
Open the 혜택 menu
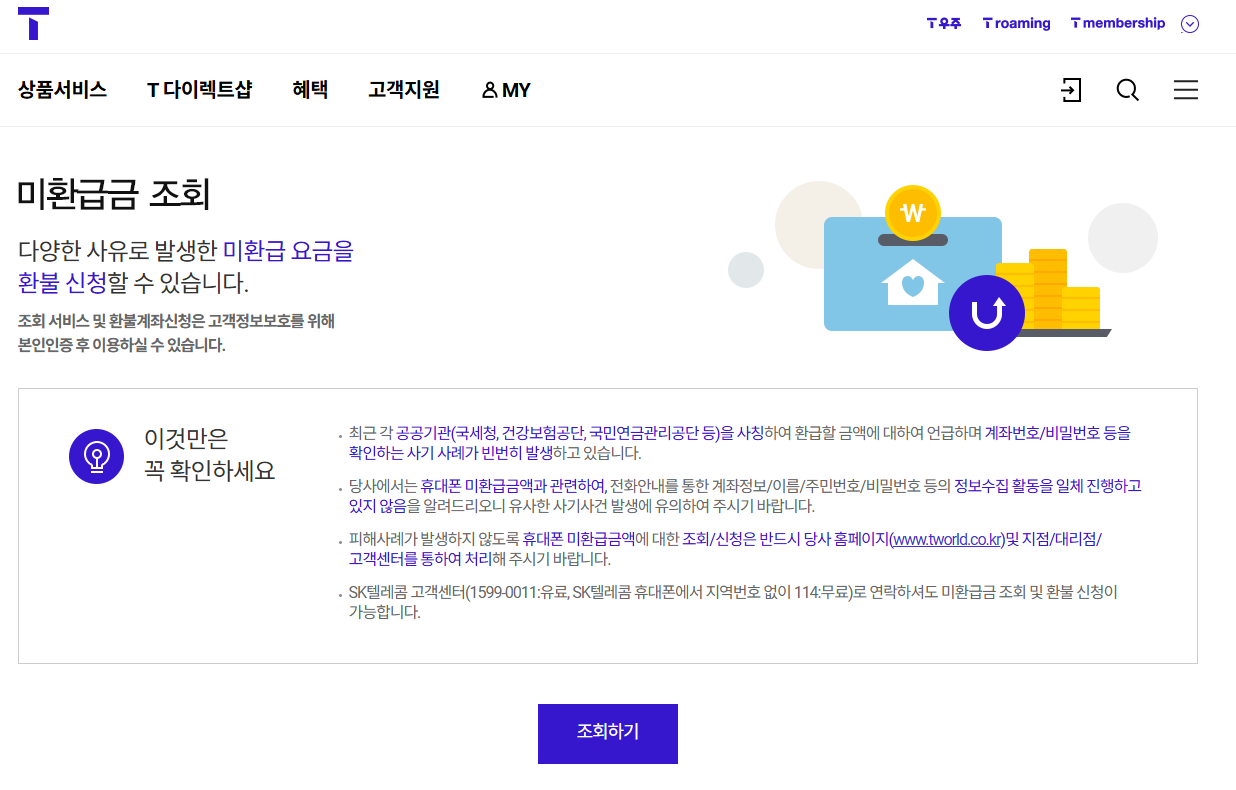coord(310,89)
